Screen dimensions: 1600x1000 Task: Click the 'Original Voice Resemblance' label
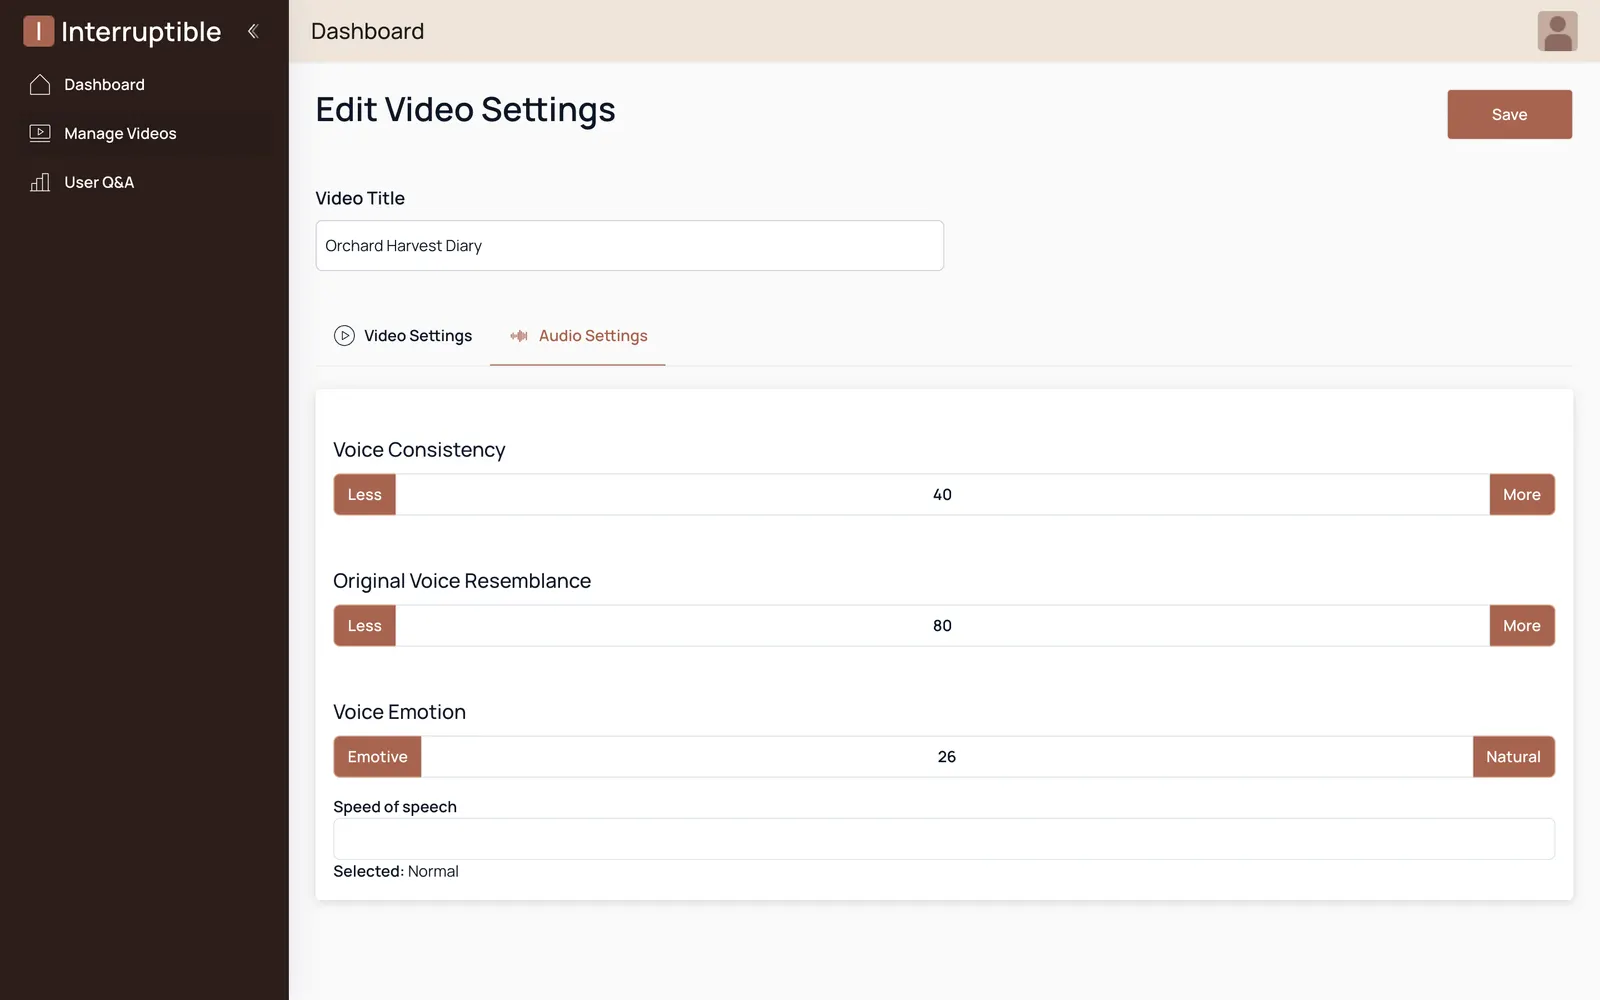point(462,581)
